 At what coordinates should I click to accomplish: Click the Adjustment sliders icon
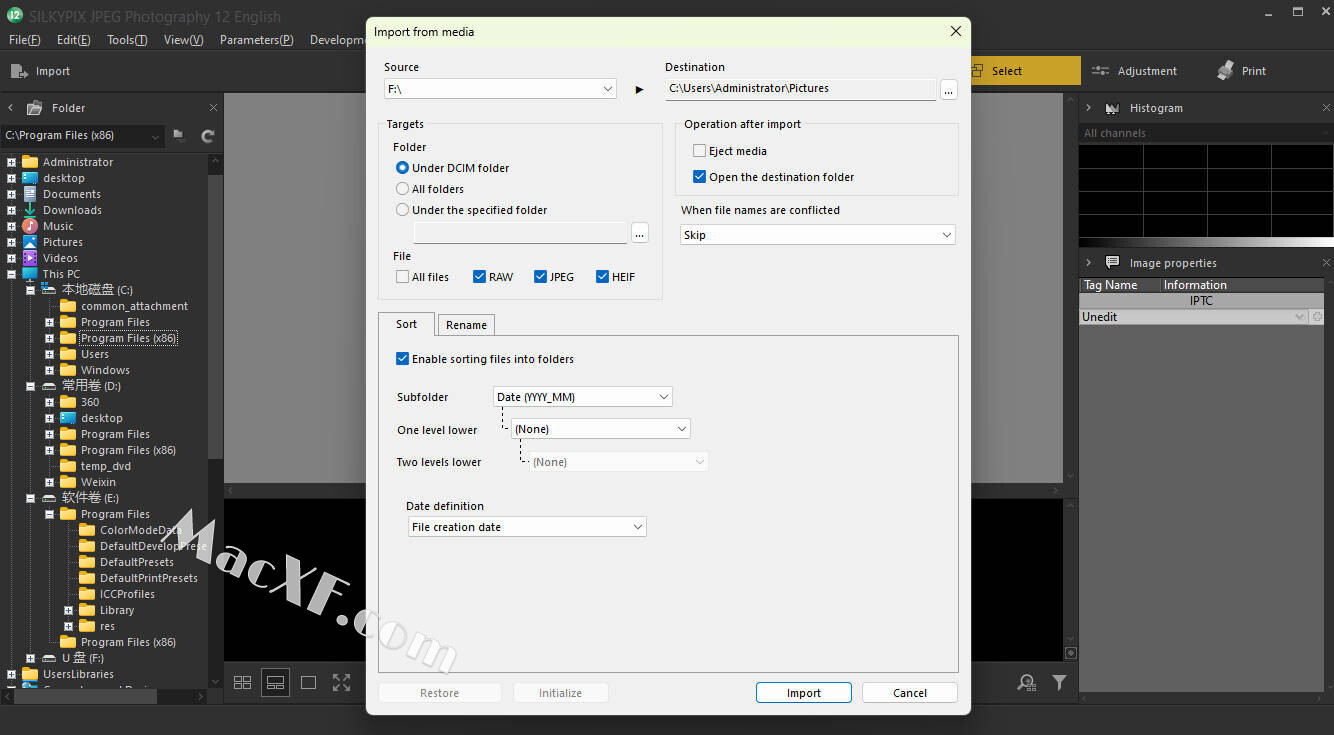point(1101,71)
